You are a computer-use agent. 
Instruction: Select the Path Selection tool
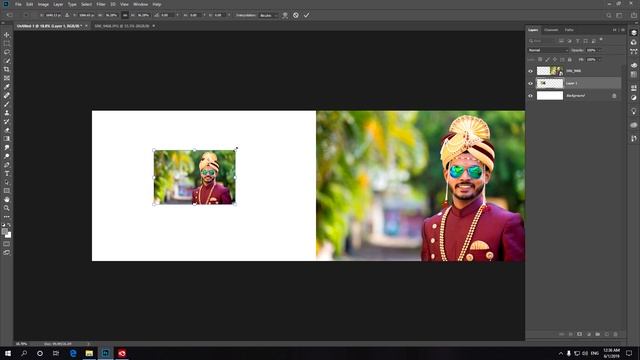[7, 182]
